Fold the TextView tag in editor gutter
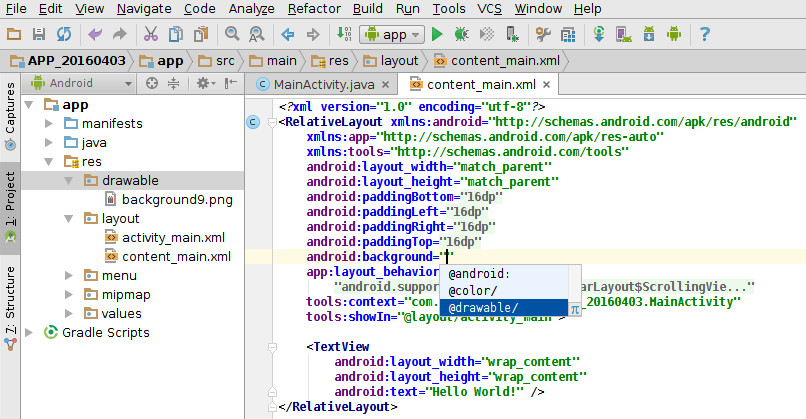Screen dimensions: 806x419 [272, 347]
